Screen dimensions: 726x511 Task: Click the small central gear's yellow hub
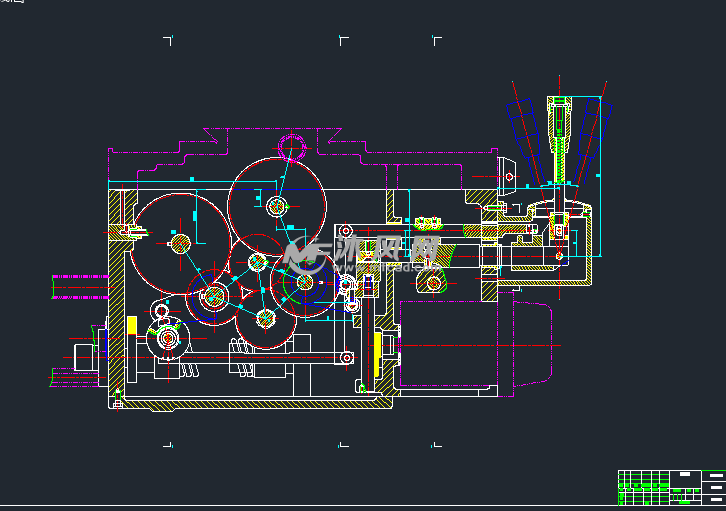click(x=257, y=262)
